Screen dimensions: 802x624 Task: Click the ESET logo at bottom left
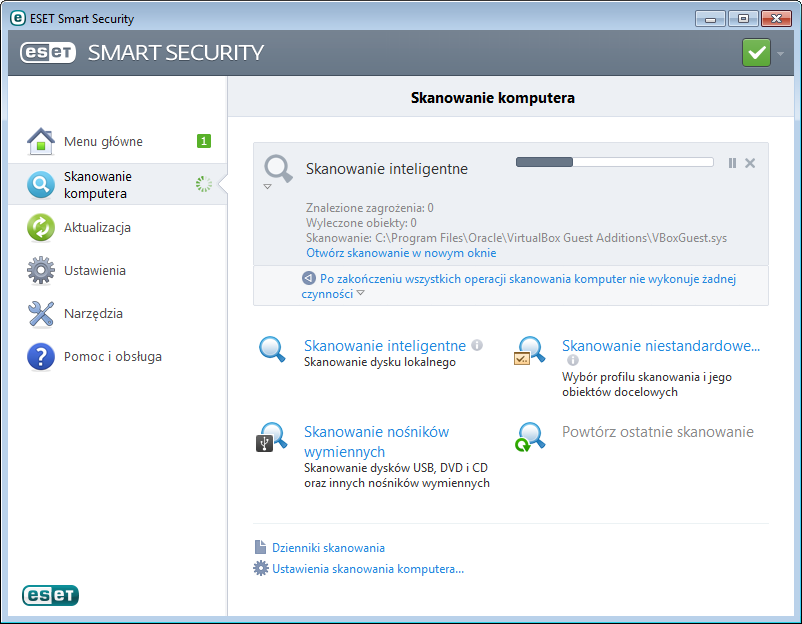50,595
